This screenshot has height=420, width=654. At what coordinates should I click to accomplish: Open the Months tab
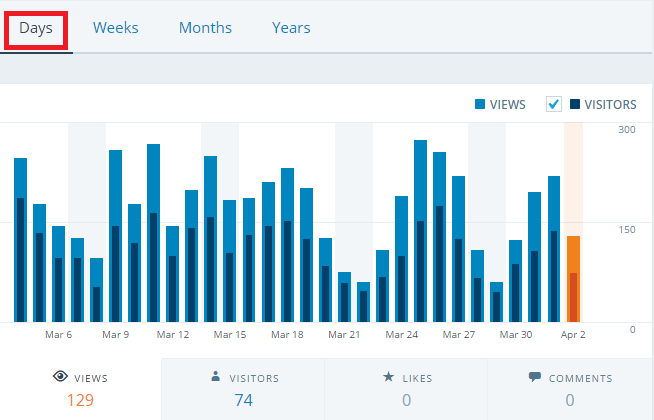pyautogui.click(x=205, y=28)
